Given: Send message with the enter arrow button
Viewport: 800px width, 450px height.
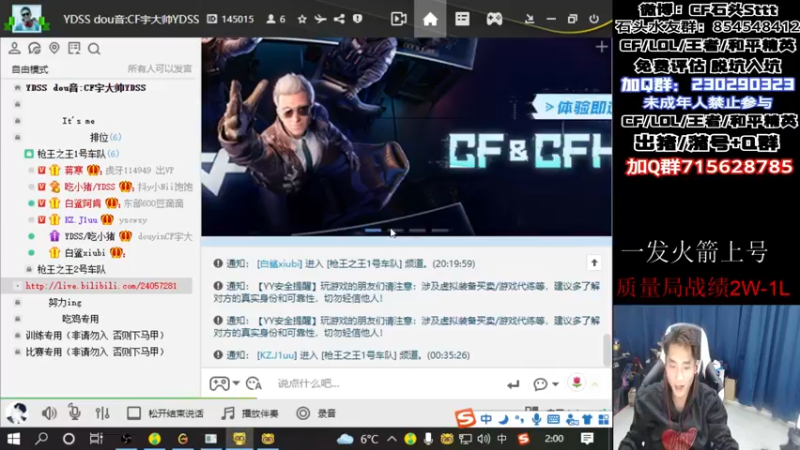Looking at the screenshot, I should pos(513,384).
